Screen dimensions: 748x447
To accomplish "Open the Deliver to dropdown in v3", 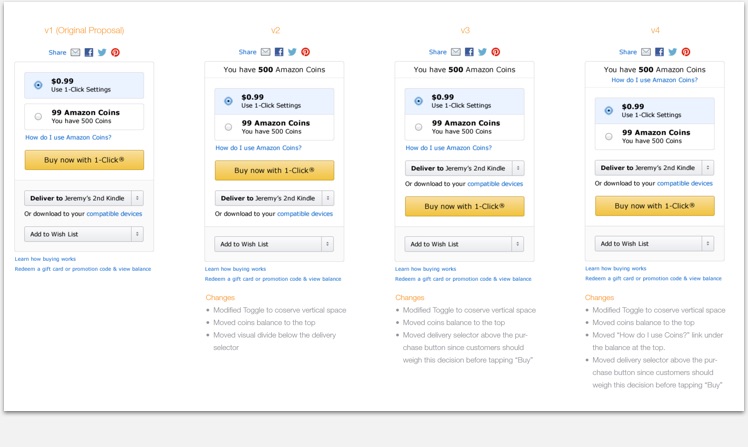I will coord(465,168).
